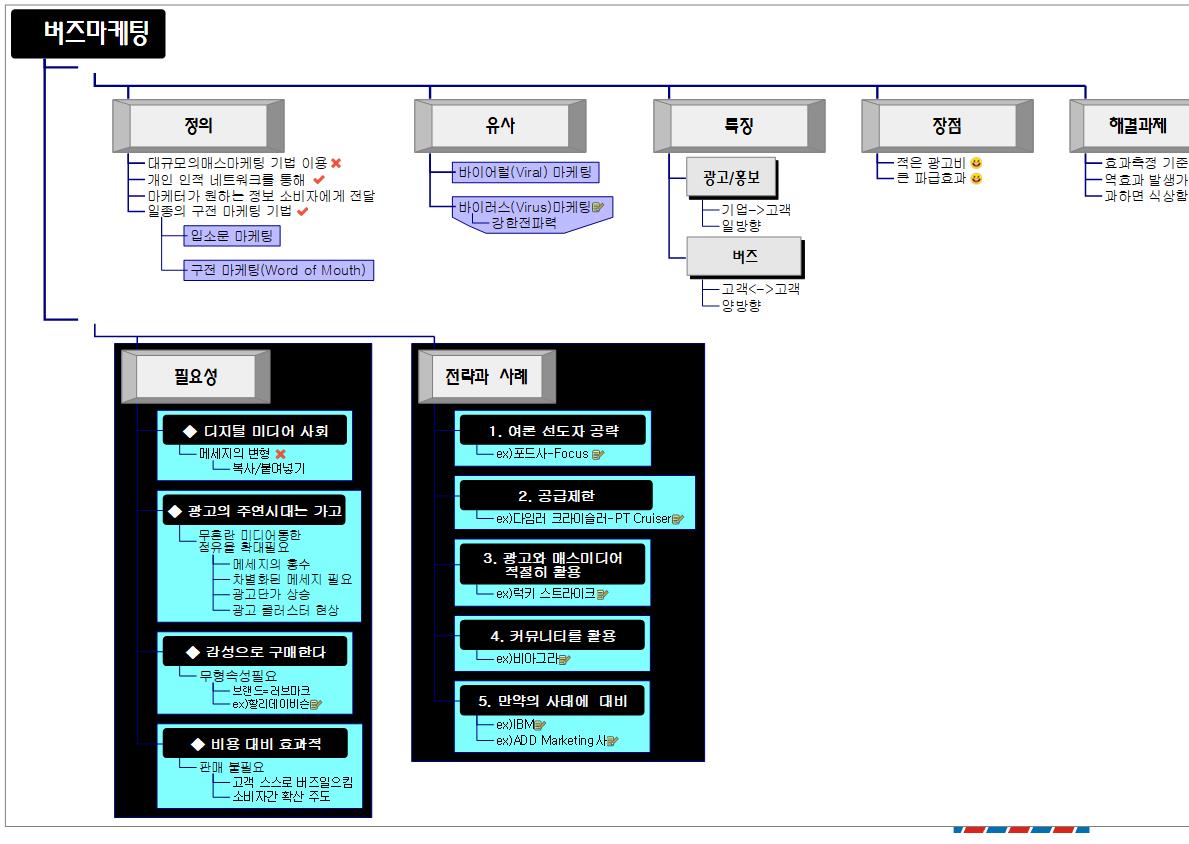
Task: Open the note icon next to ex)IBM
Action: click(x=540, y=725)
